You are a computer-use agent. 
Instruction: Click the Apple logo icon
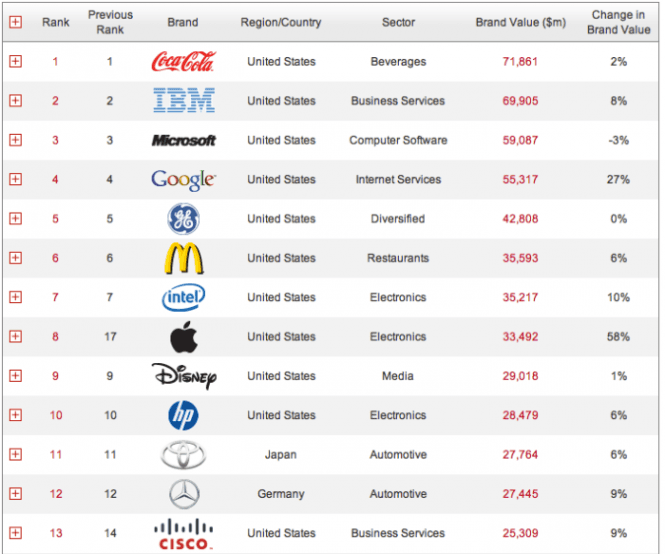tap(183, 337)
